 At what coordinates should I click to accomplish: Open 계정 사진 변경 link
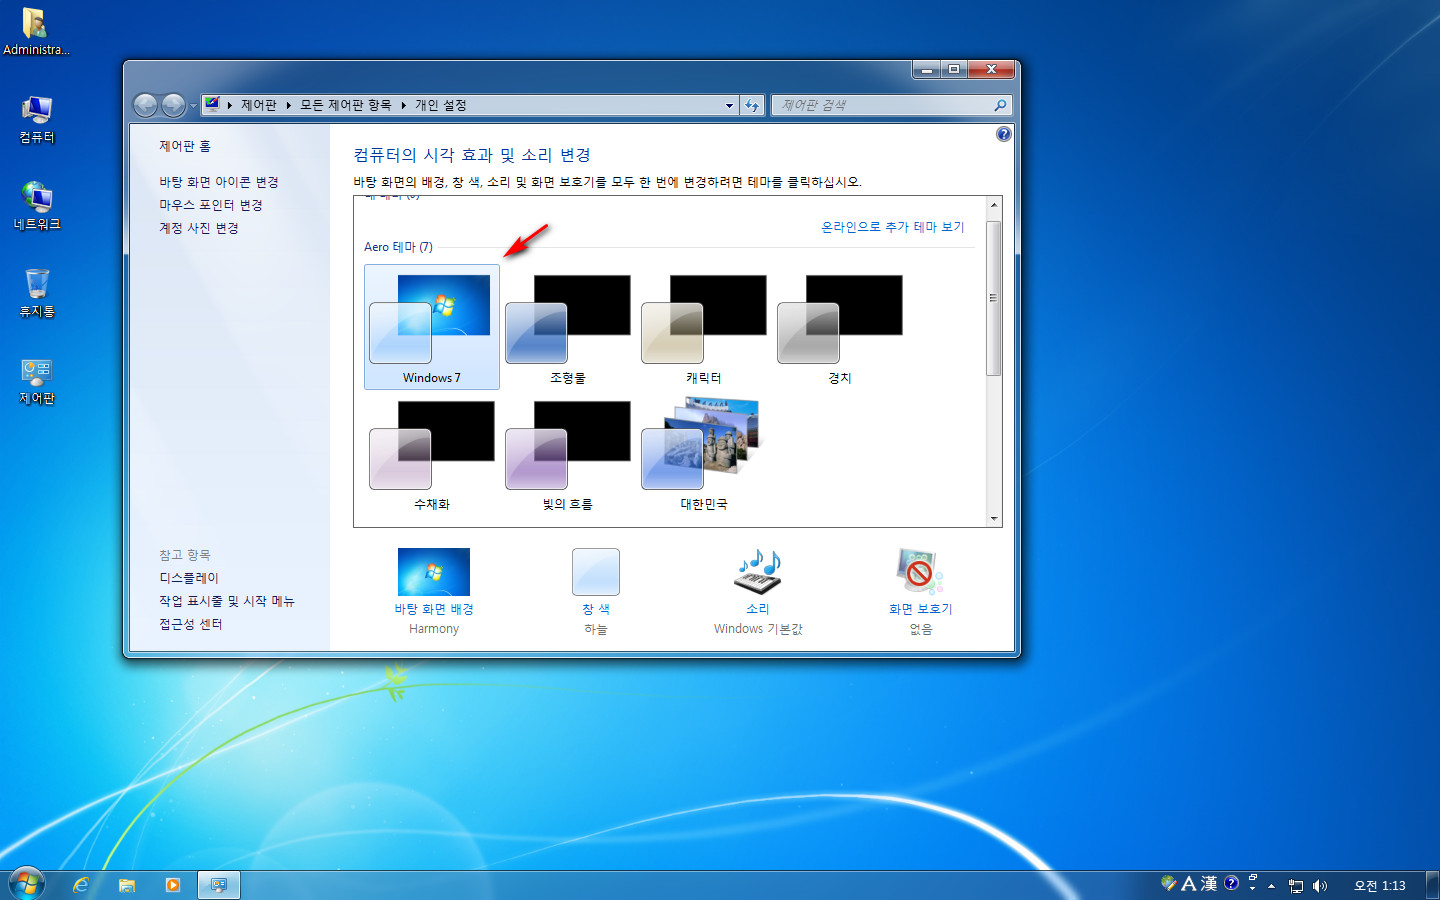click(199, 228)
